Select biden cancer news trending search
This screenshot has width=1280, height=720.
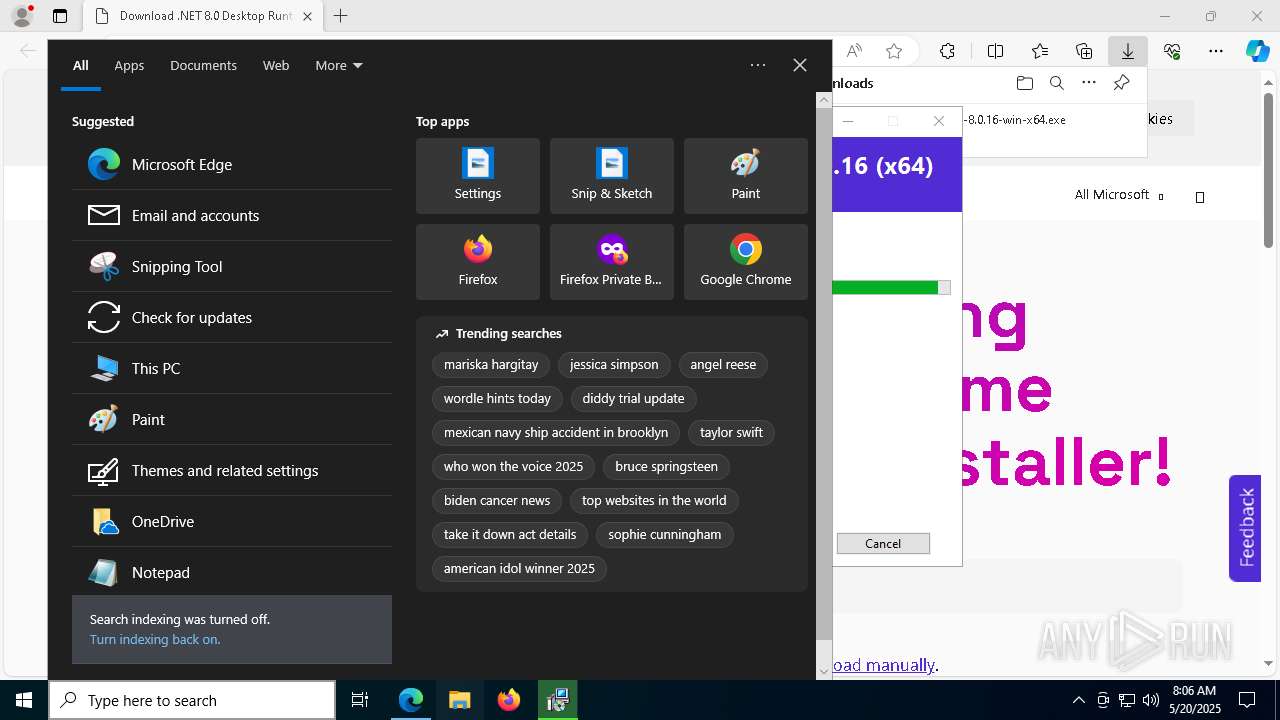click(497, 501)
